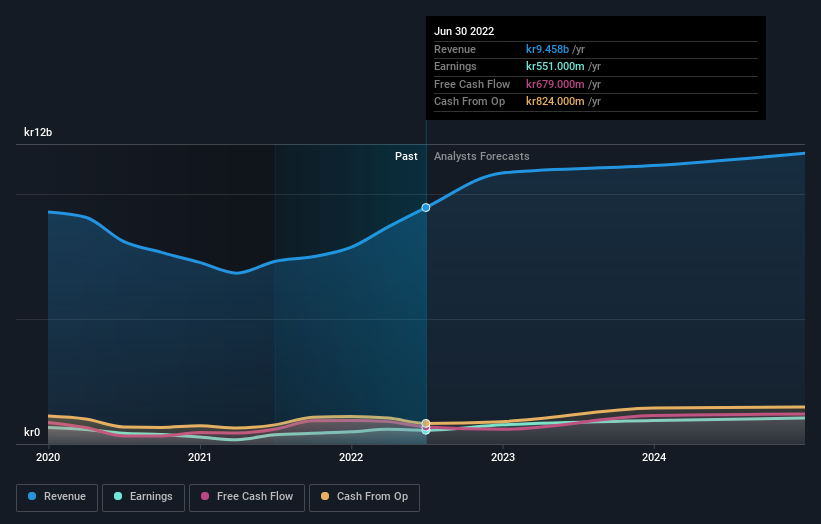
Task: Toggle the Cash From Op legend button
Action: point(364,497)
